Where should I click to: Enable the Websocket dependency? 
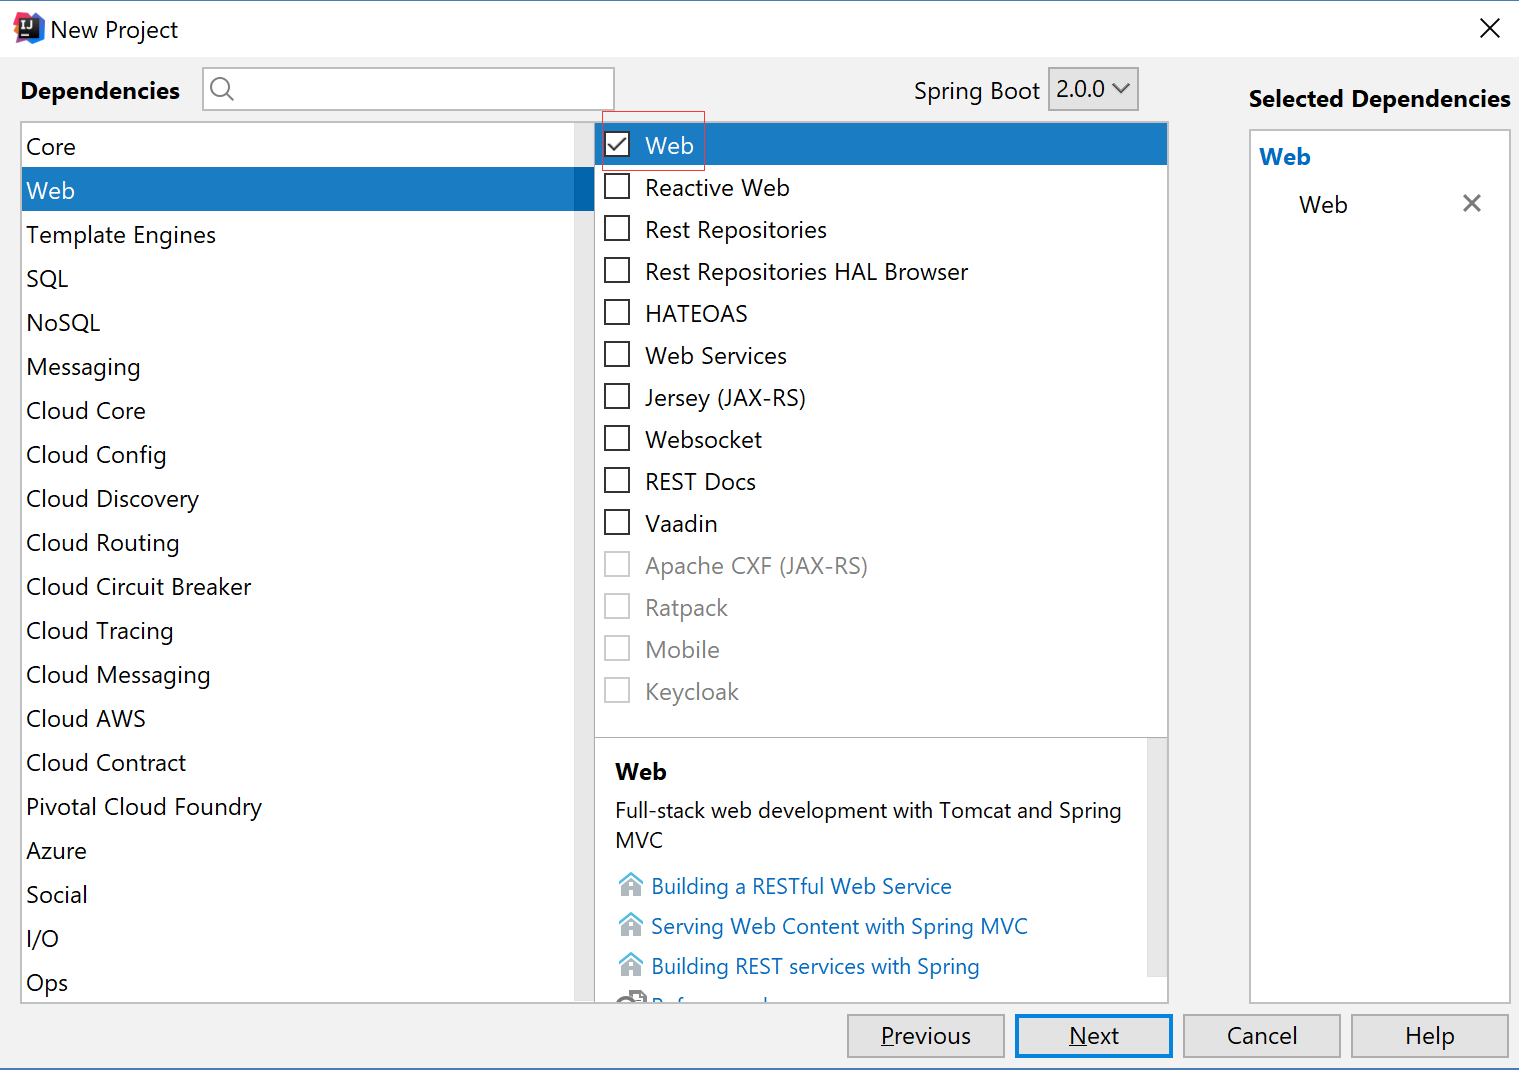click(618, 439)
